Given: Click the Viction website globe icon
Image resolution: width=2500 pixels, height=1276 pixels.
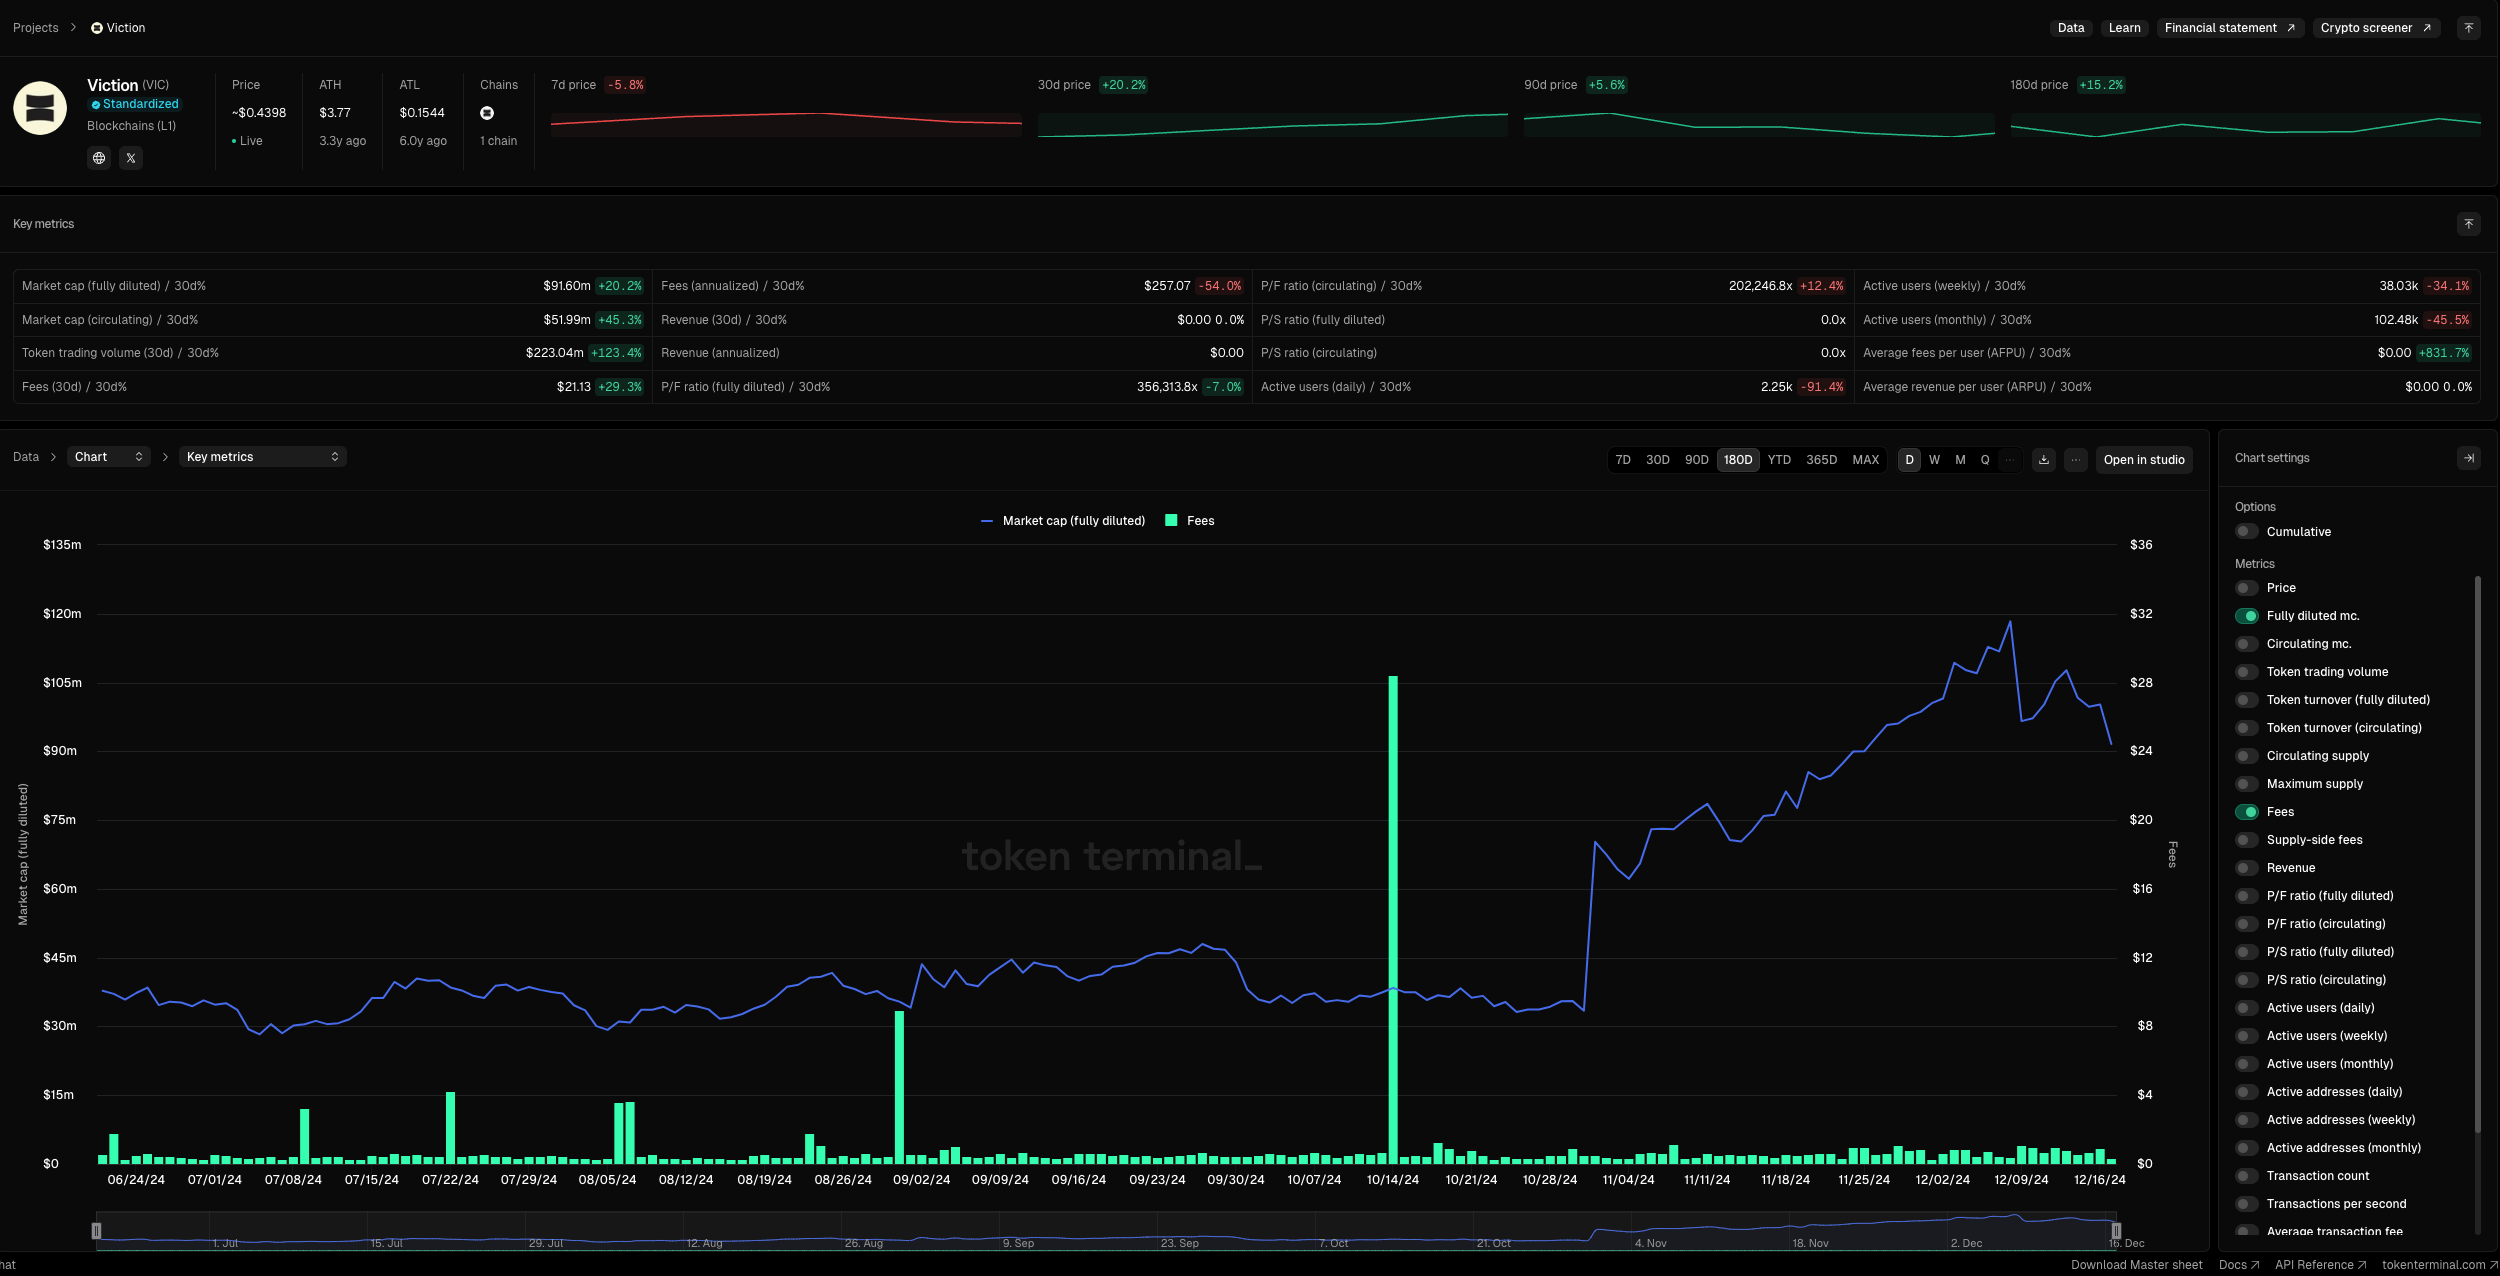Looking at the screenshot, I should click(x=99, y=158).
